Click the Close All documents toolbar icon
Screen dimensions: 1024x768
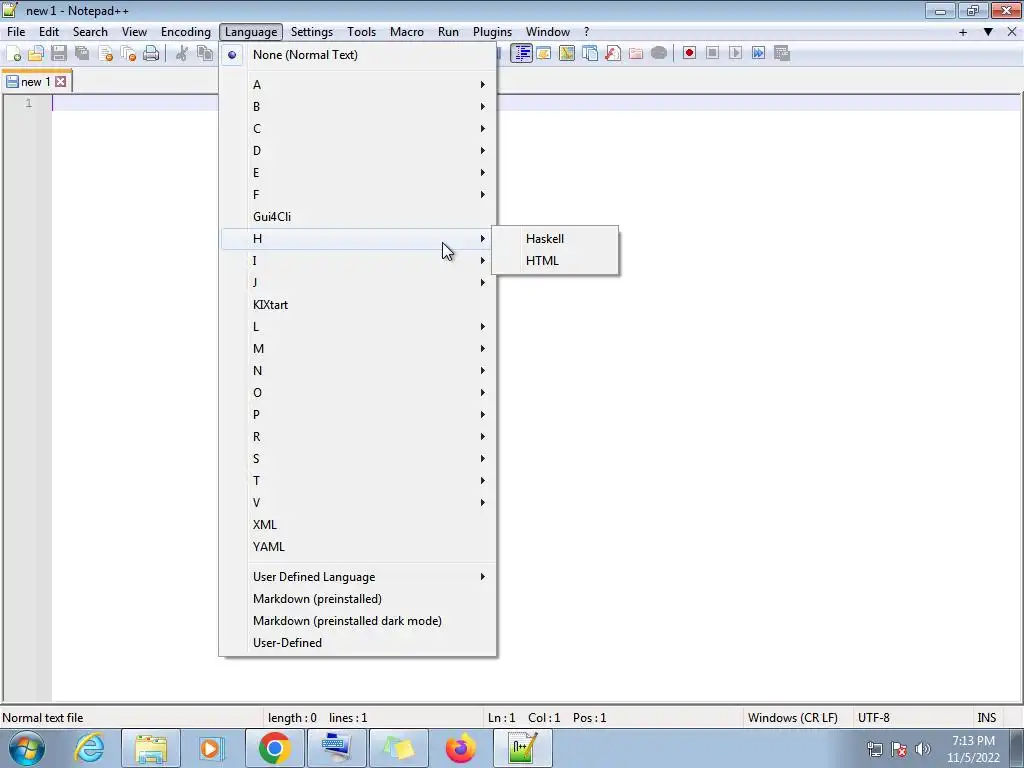tap(128, 54)
